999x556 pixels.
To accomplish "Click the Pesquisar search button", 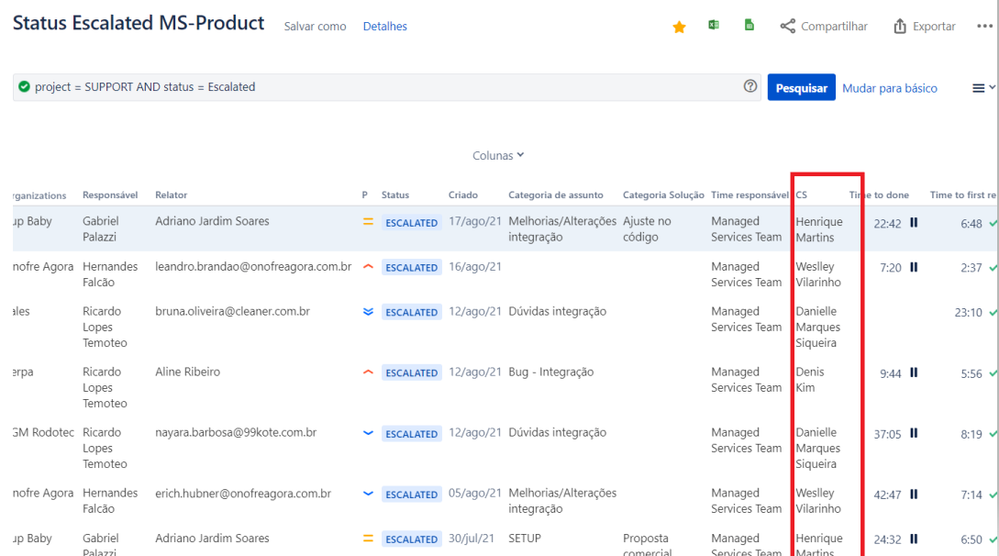I will 801,87.
